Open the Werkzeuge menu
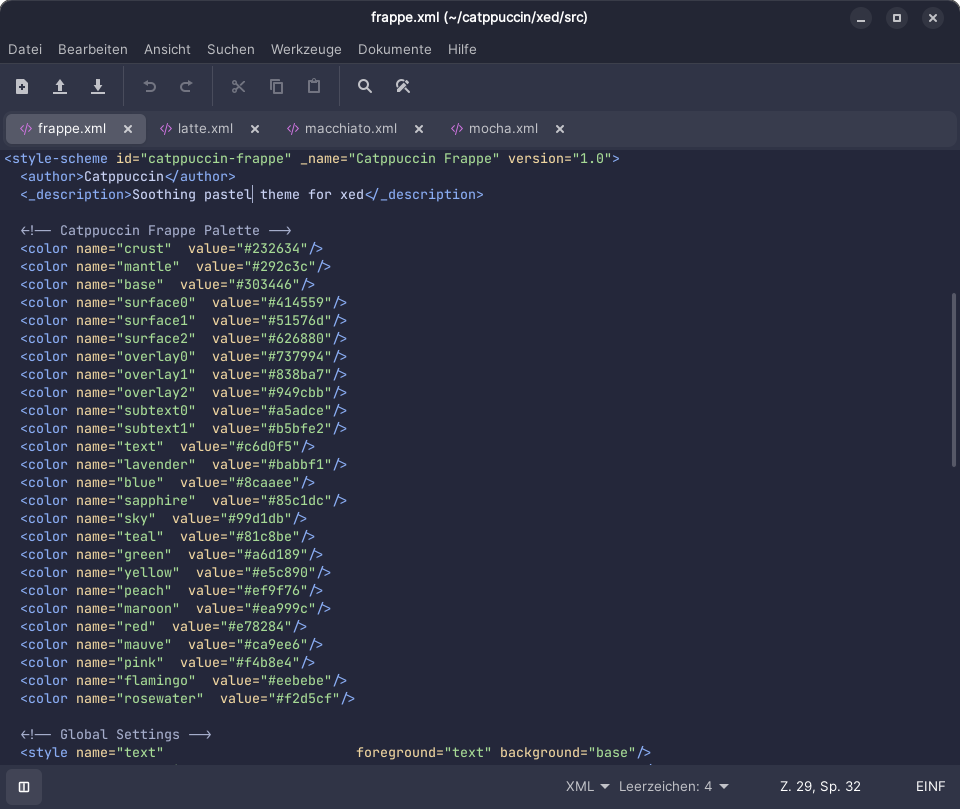The image size is (960, 809). pos(306,50)
